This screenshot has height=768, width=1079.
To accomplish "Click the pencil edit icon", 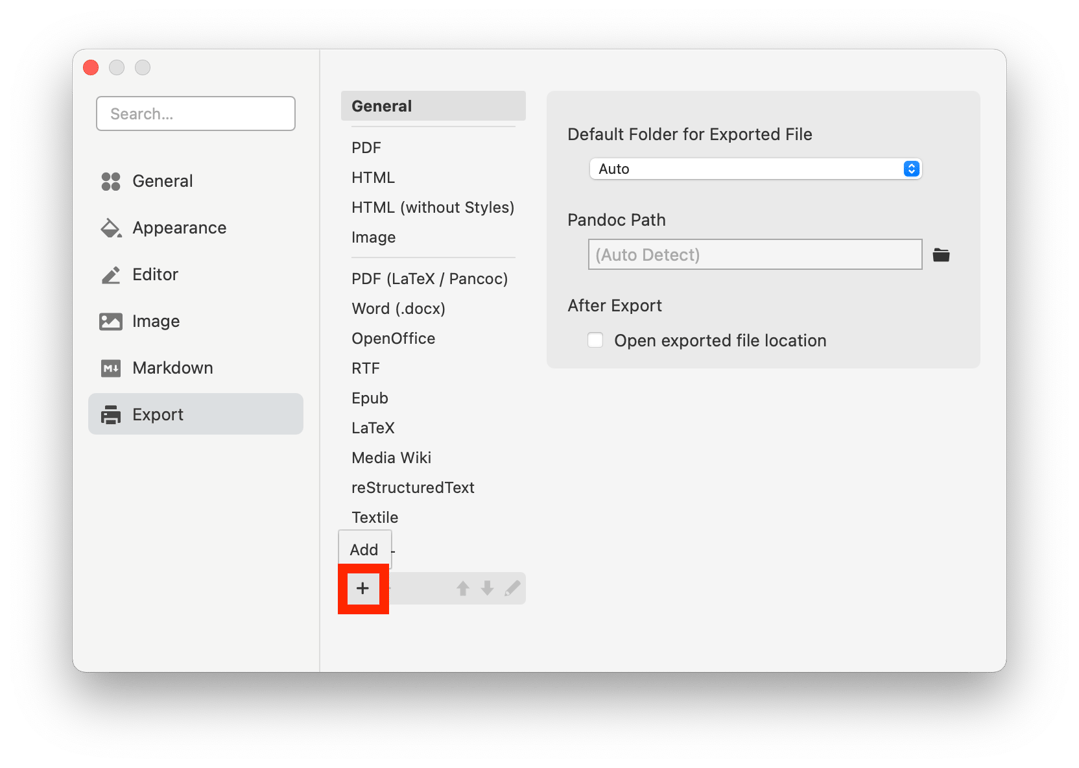I will point(512,589).
